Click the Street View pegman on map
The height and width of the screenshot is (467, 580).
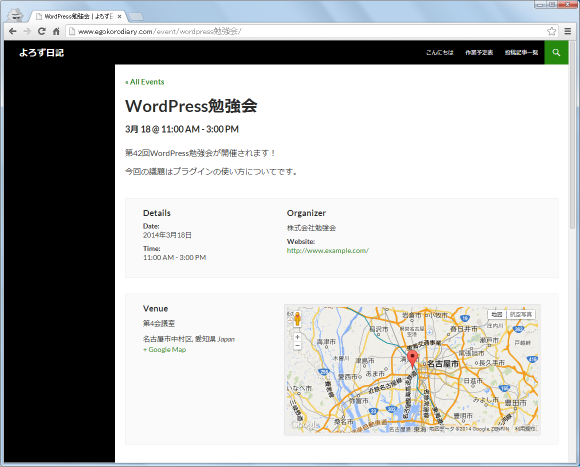297,319
